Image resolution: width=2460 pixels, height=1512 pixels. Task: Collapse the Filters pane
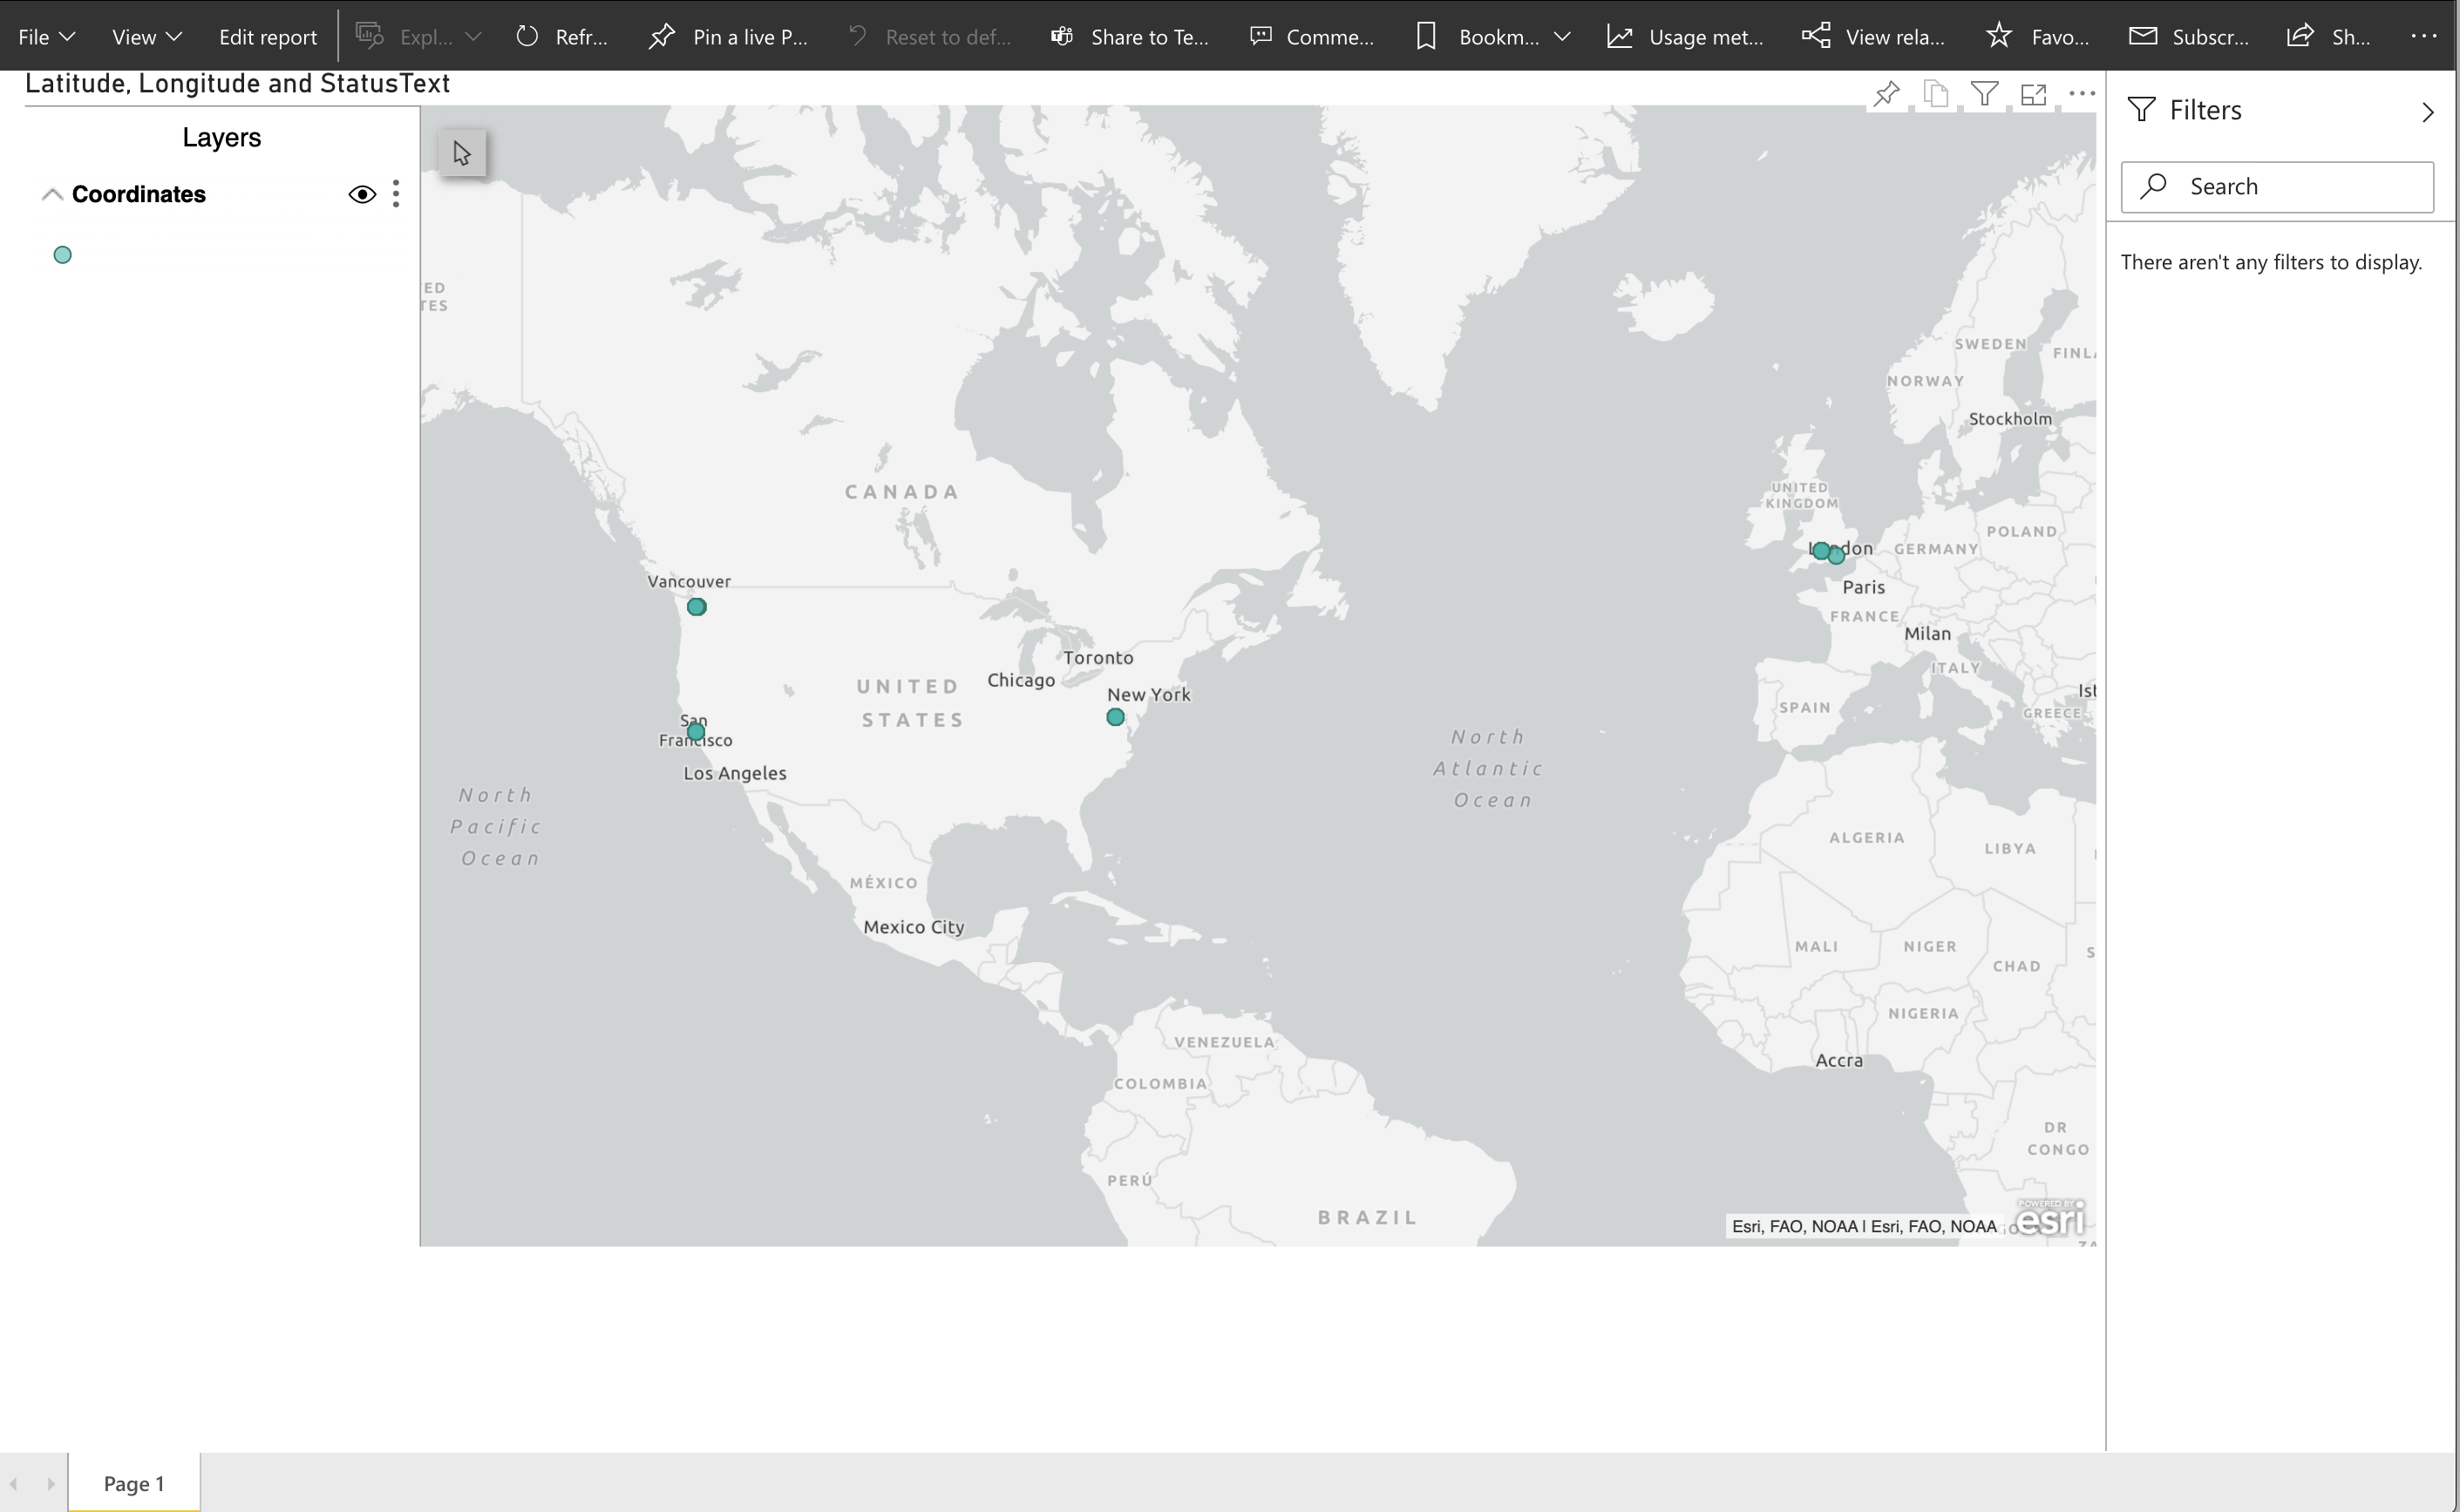(2427, 111)
